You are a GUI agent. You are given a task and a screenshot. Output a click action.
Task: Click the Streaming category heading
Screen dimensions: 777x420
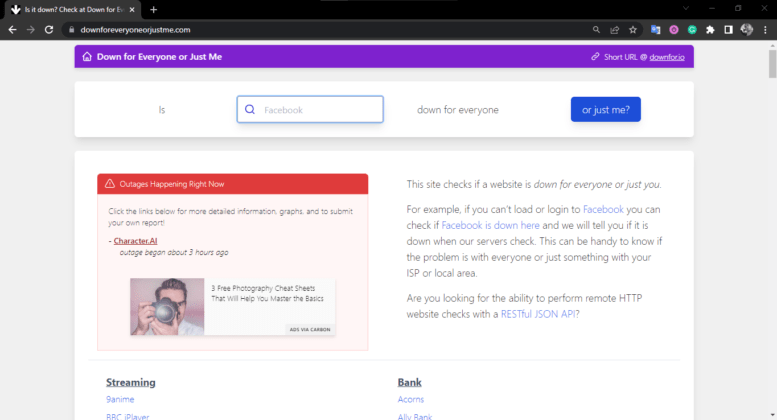coord(131,382)
